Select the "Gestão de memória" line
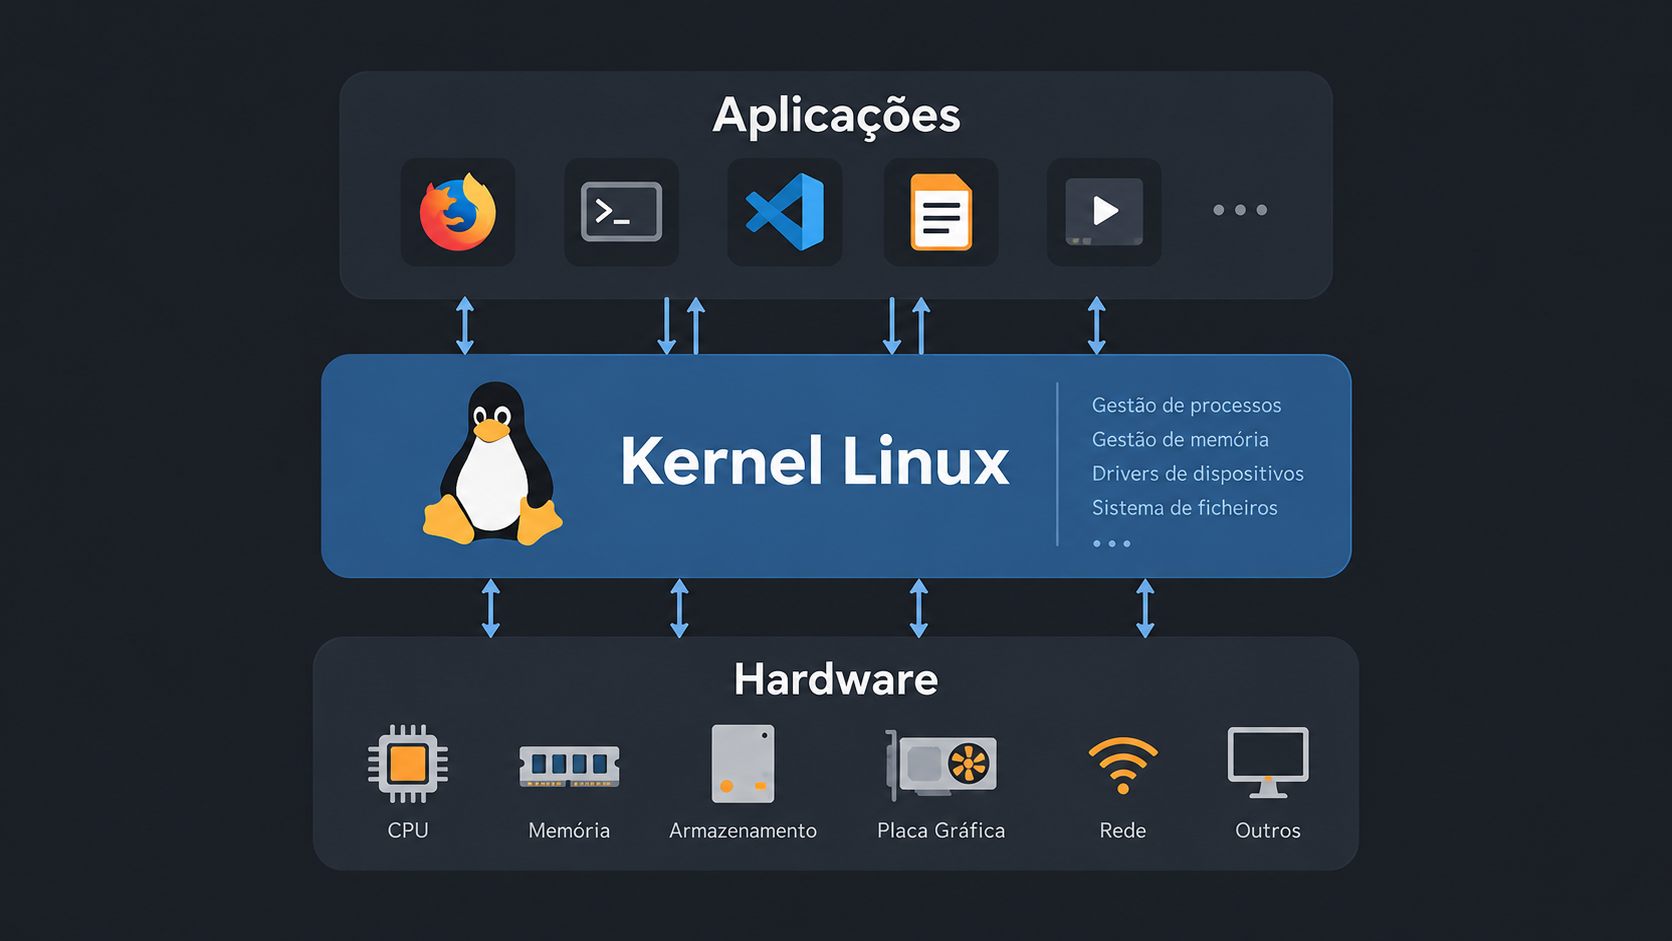This screenshot has height=941, width=1672. tap(1180, 439)
